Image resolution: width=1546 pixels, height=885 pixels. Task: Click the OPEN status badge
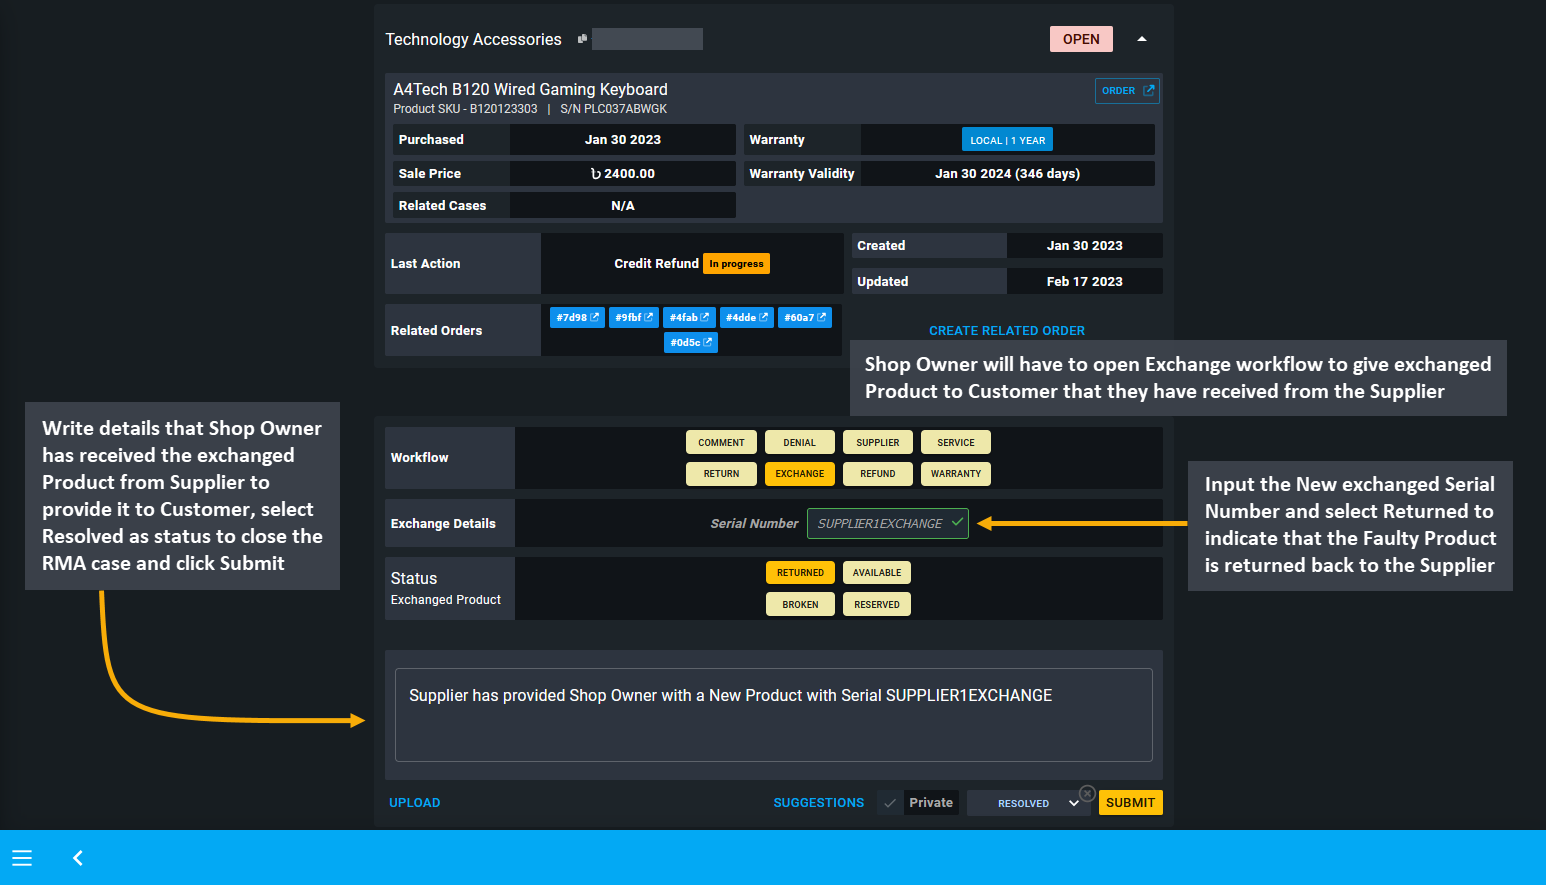tap(1081, 39)
